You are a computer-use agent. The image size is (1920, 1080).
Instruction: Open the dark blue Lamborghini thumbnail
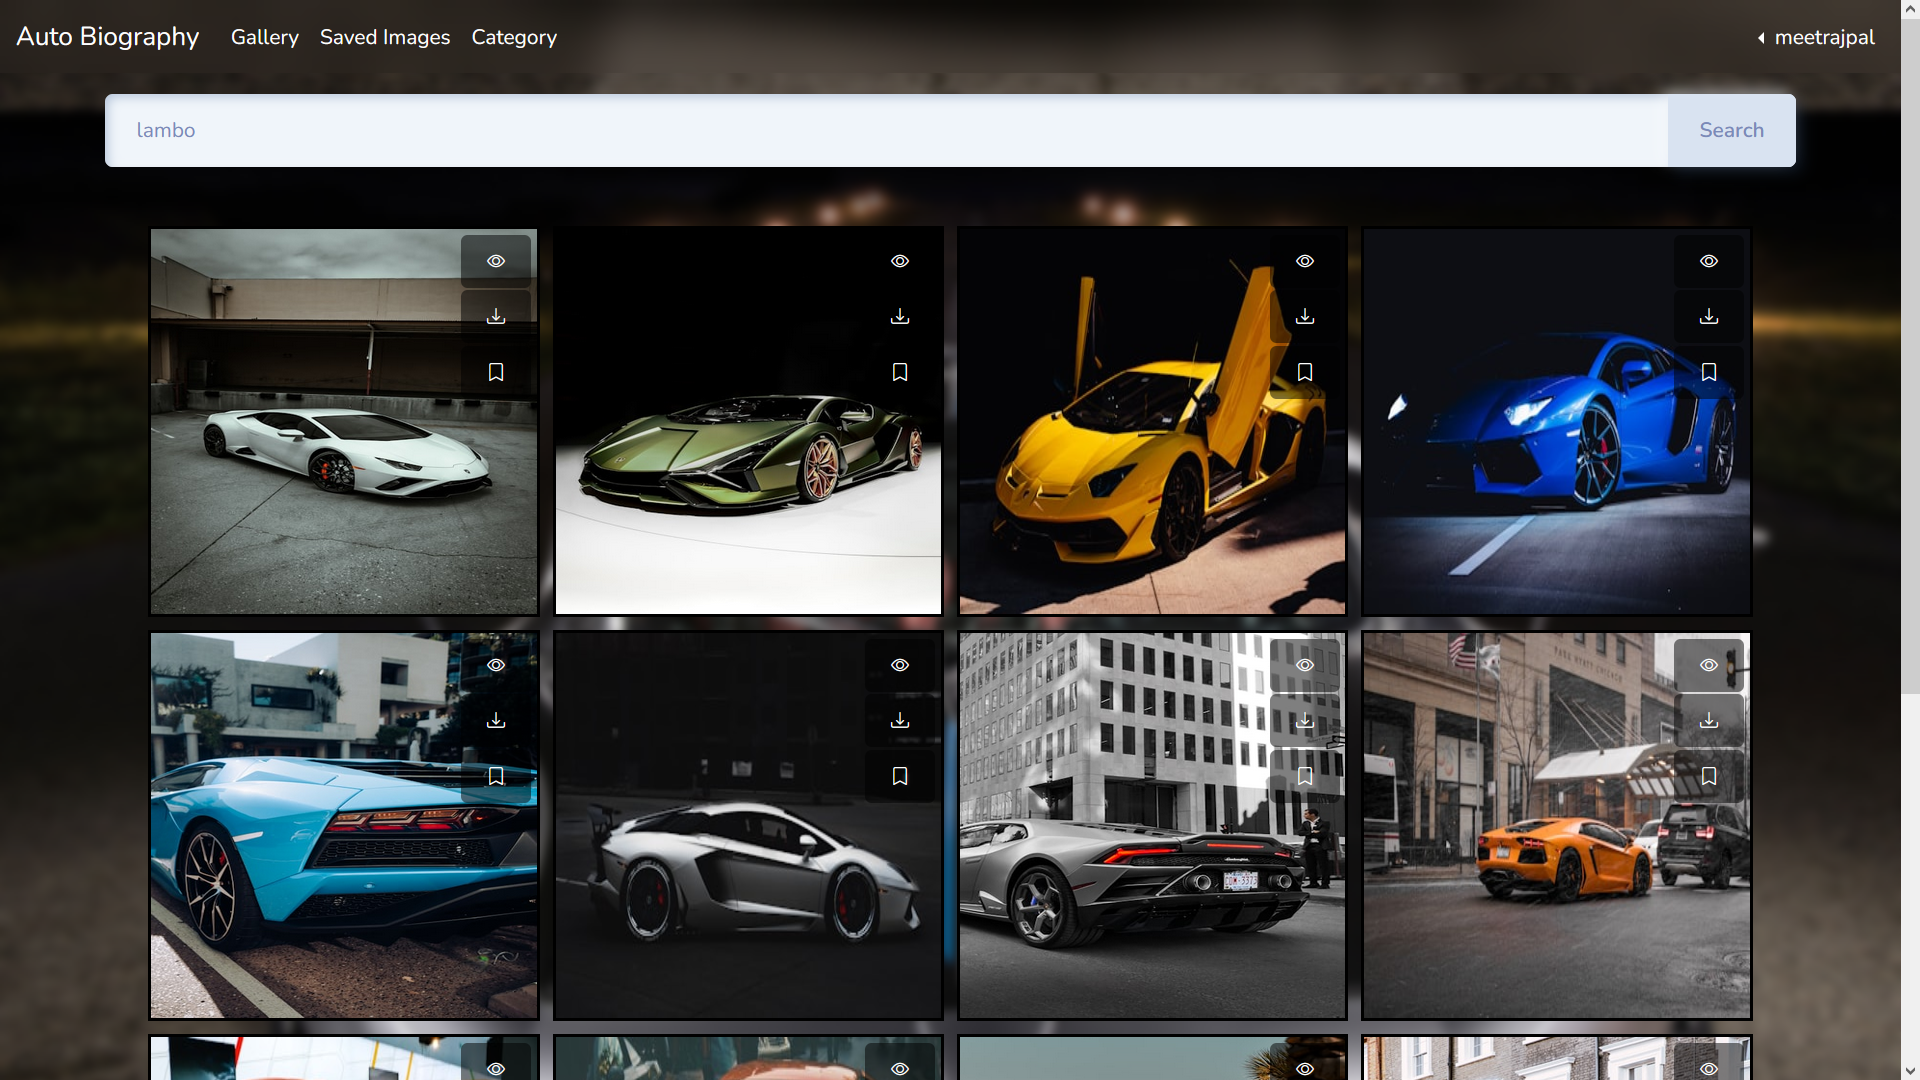coord(1556,421)
